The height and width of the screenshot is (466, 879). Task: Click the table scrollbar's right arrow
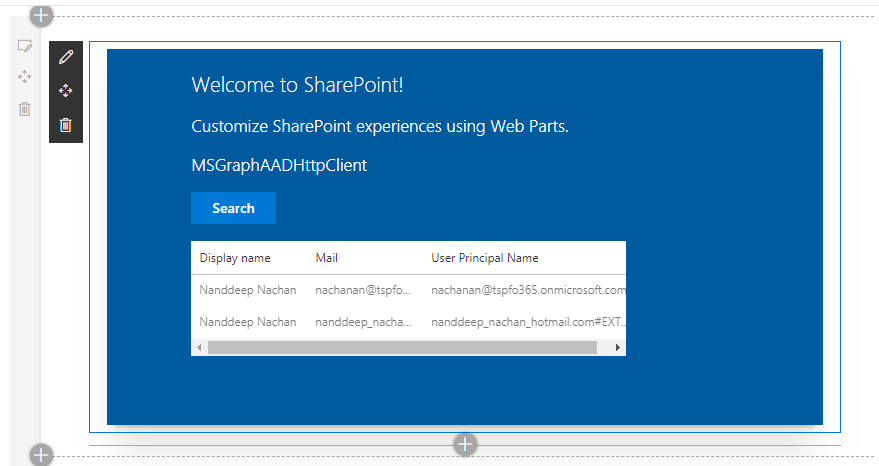[618, 347]
